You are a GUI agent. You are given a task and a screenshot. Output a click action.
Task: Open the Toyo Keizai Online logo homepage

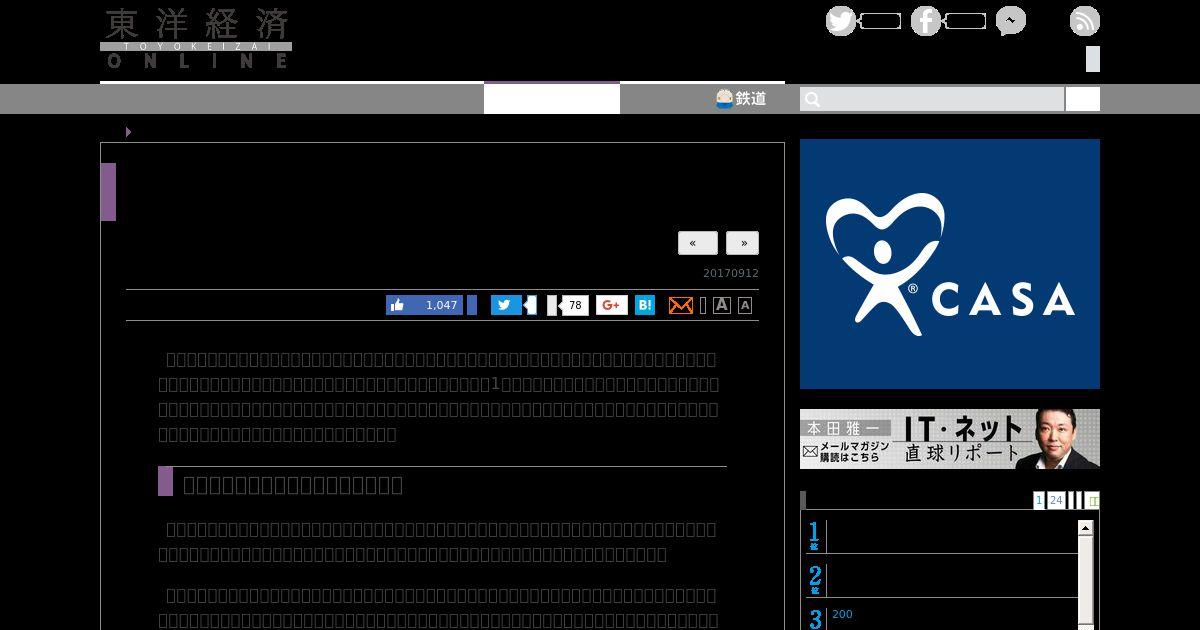(x=196, y=38)
